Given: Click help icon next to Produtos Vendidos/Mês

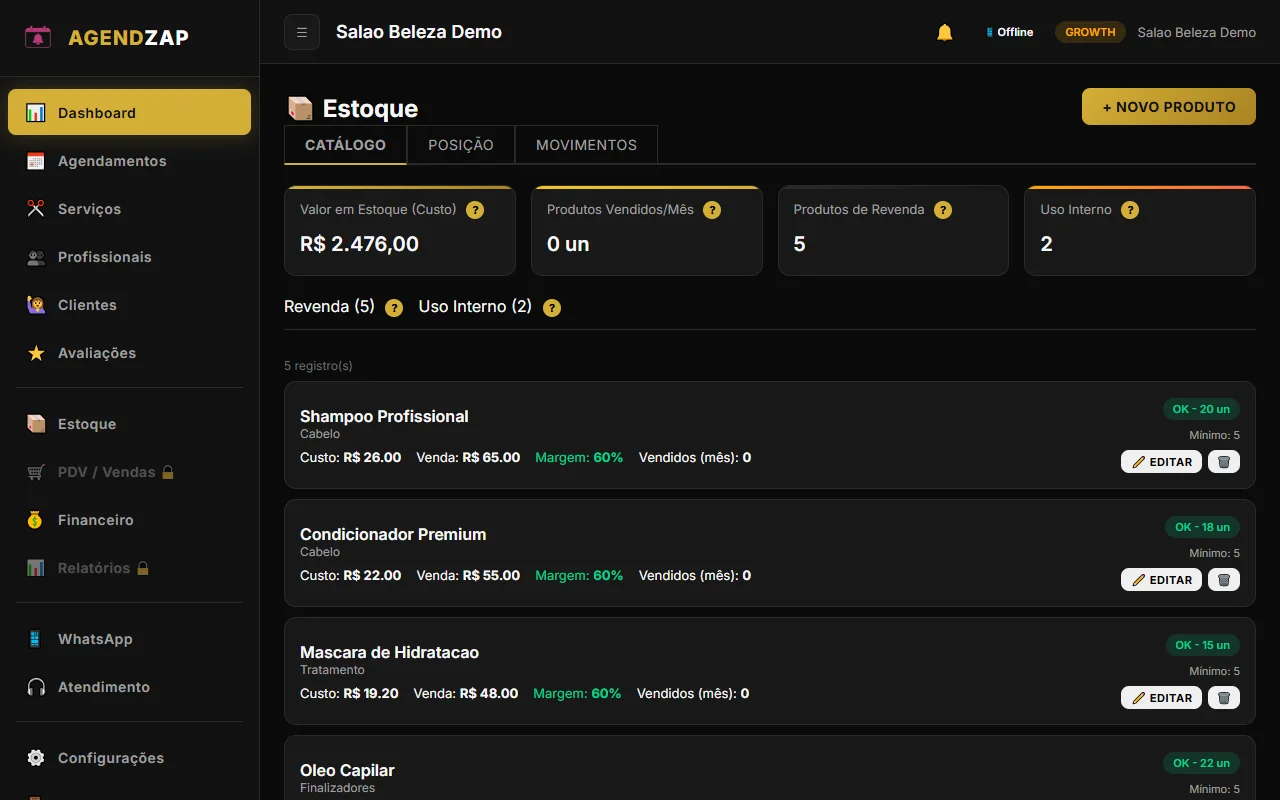Looking at the screenshot, I should click(712, 210).
